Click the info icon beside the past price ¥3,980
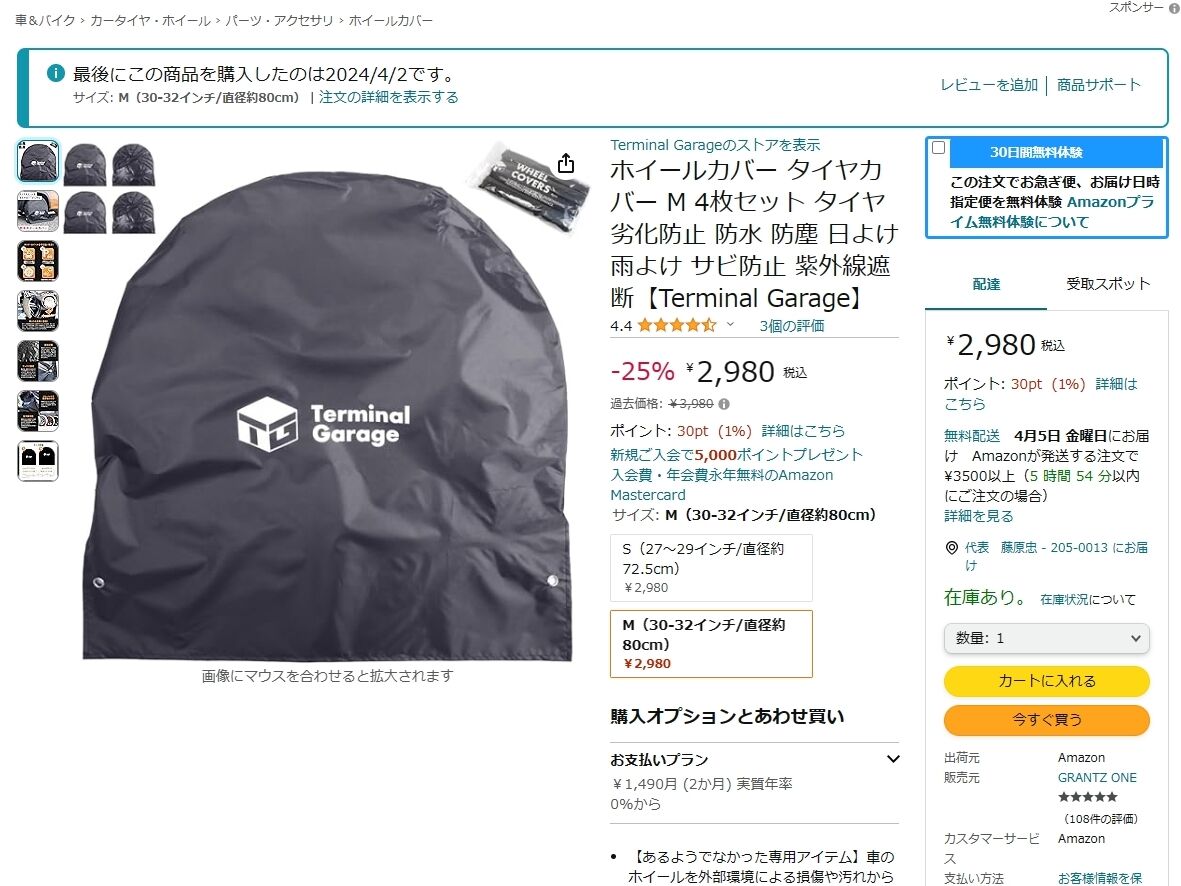 pyautogui.click(x=724, y=404)
